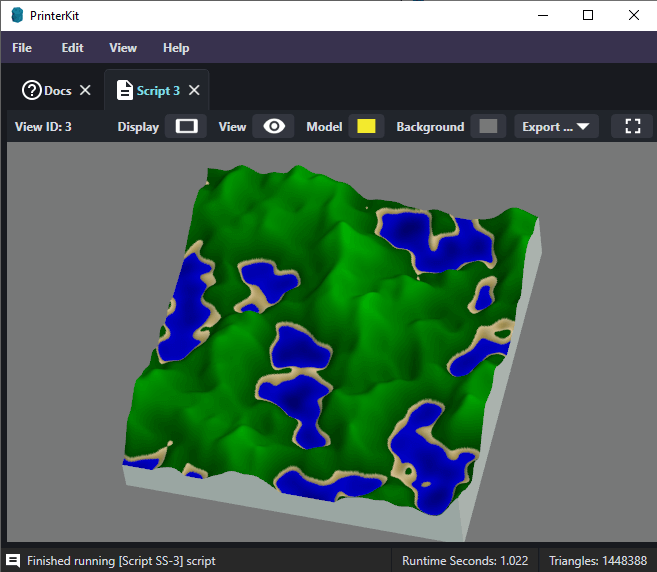This screenshot has height=572, width=657.
Task: Click 'Finished running [Script SS-3] script' status text
Action: [121, 561]
